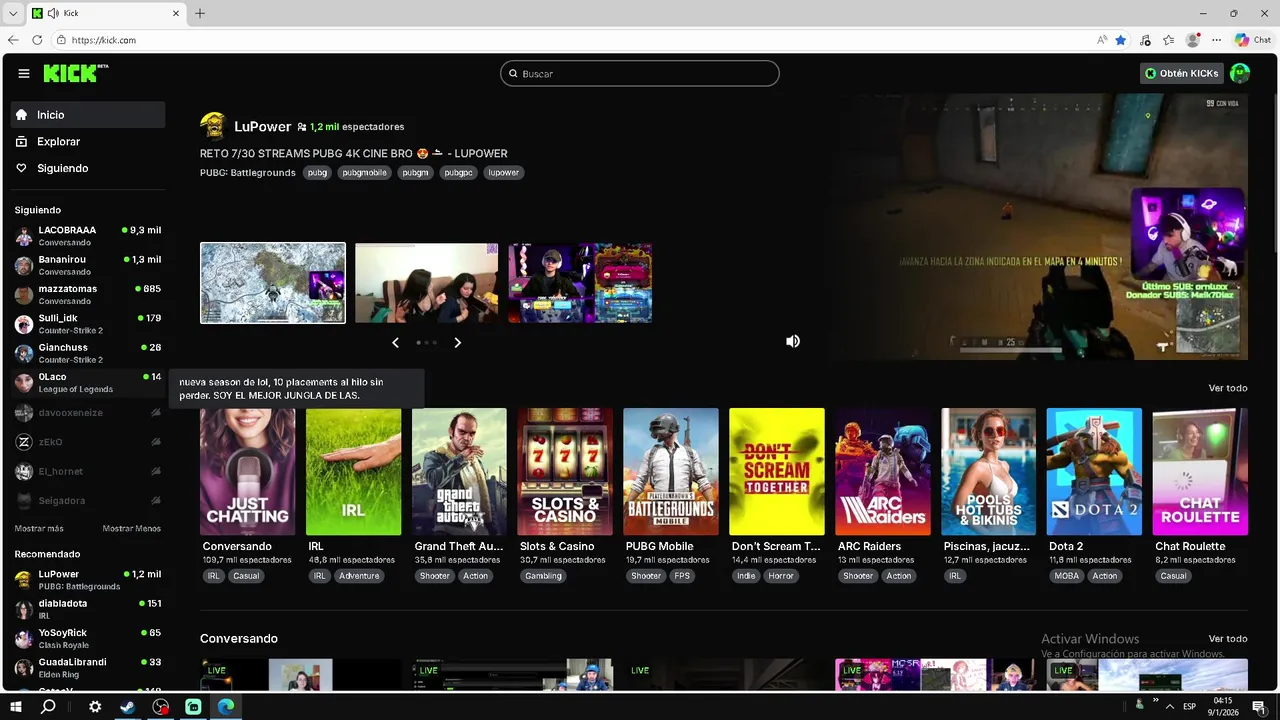Click the Explorar sidebar icon

[x=21, y=142]
